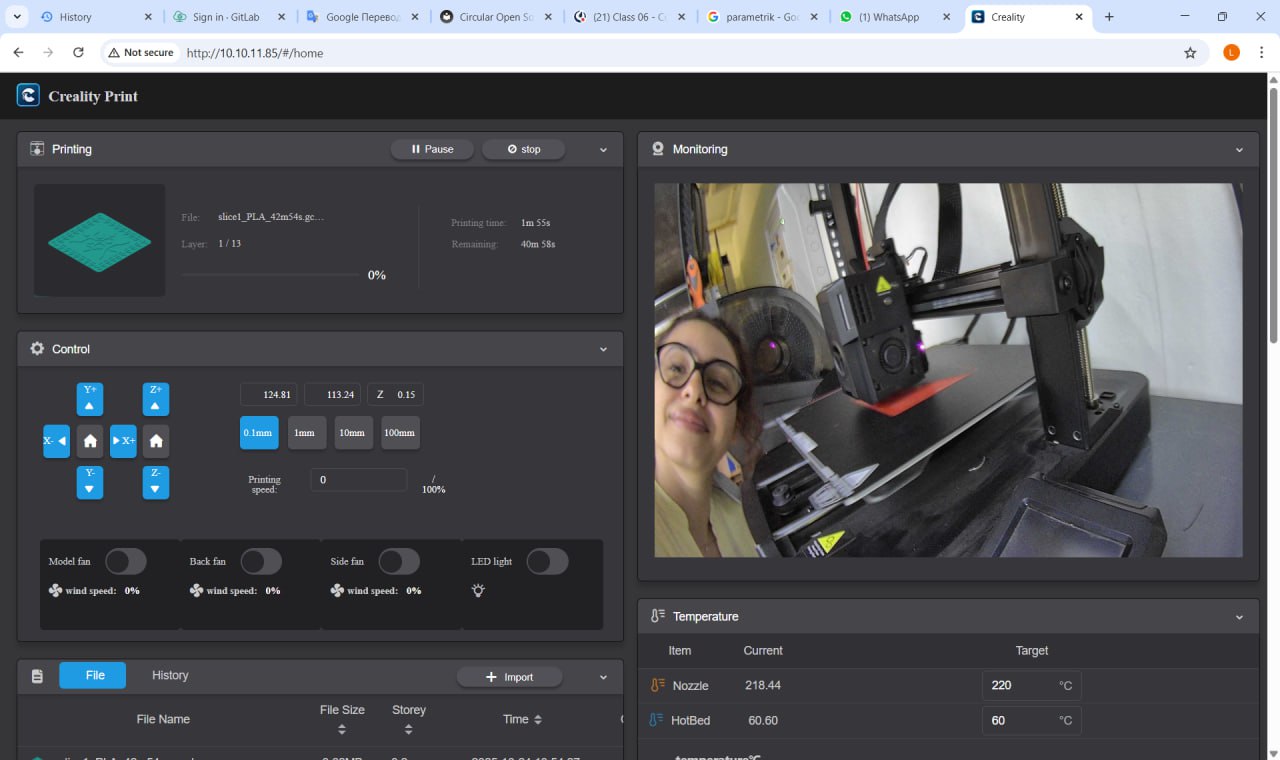Image resolution: width=1280 pixels, height=760 pixels.
Task: Home the XY axes
Action: tap(90, 441)
